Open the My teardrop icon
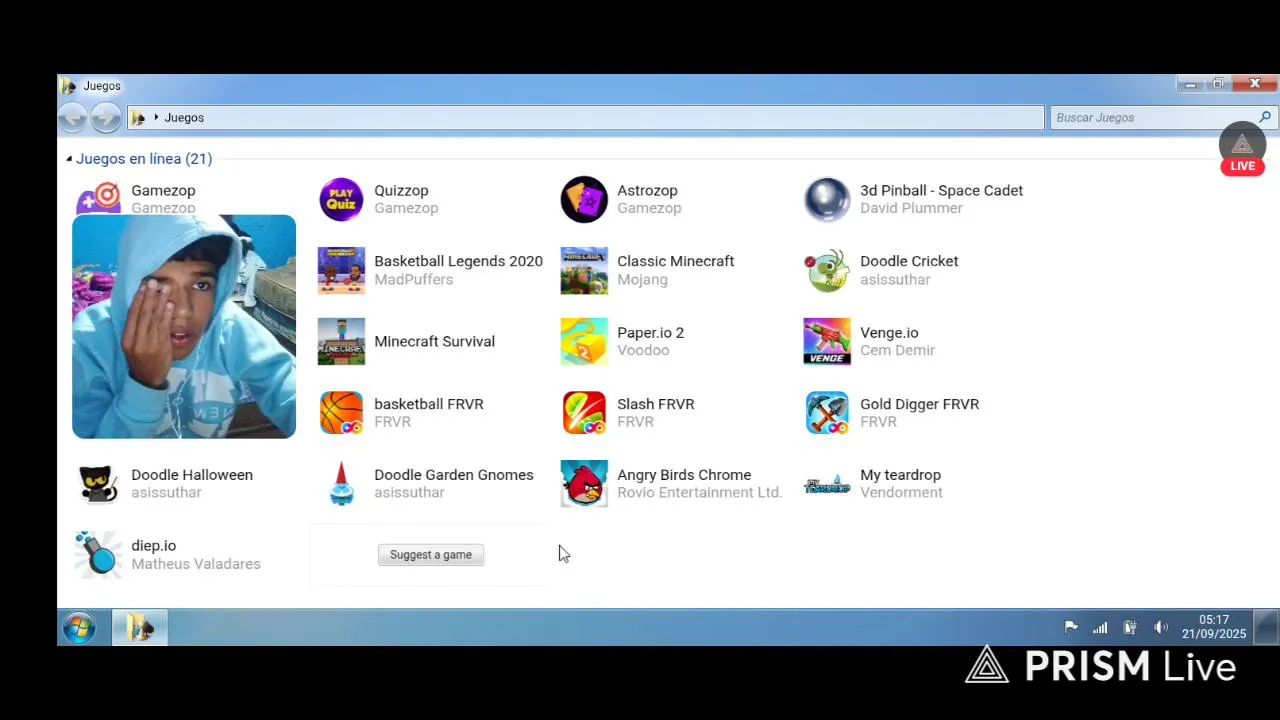The image size is (1280, 720). 827,484
